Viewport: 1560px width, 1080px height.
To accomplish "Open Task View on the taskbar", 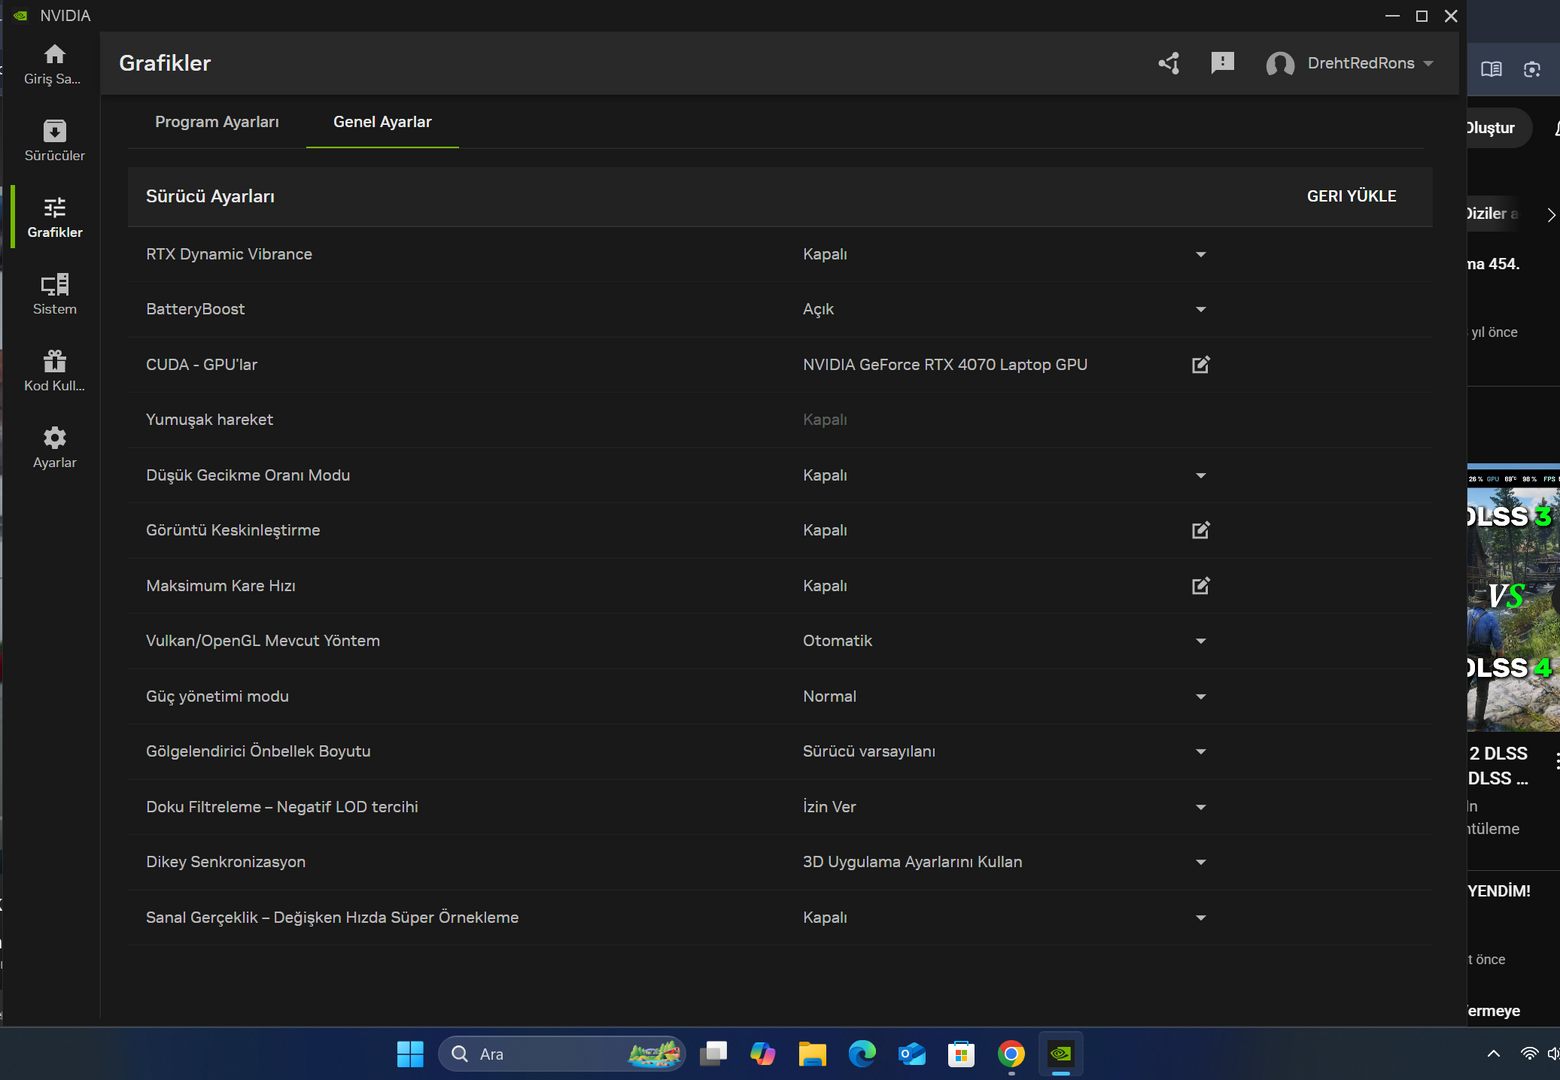I will click(713, 1054).
